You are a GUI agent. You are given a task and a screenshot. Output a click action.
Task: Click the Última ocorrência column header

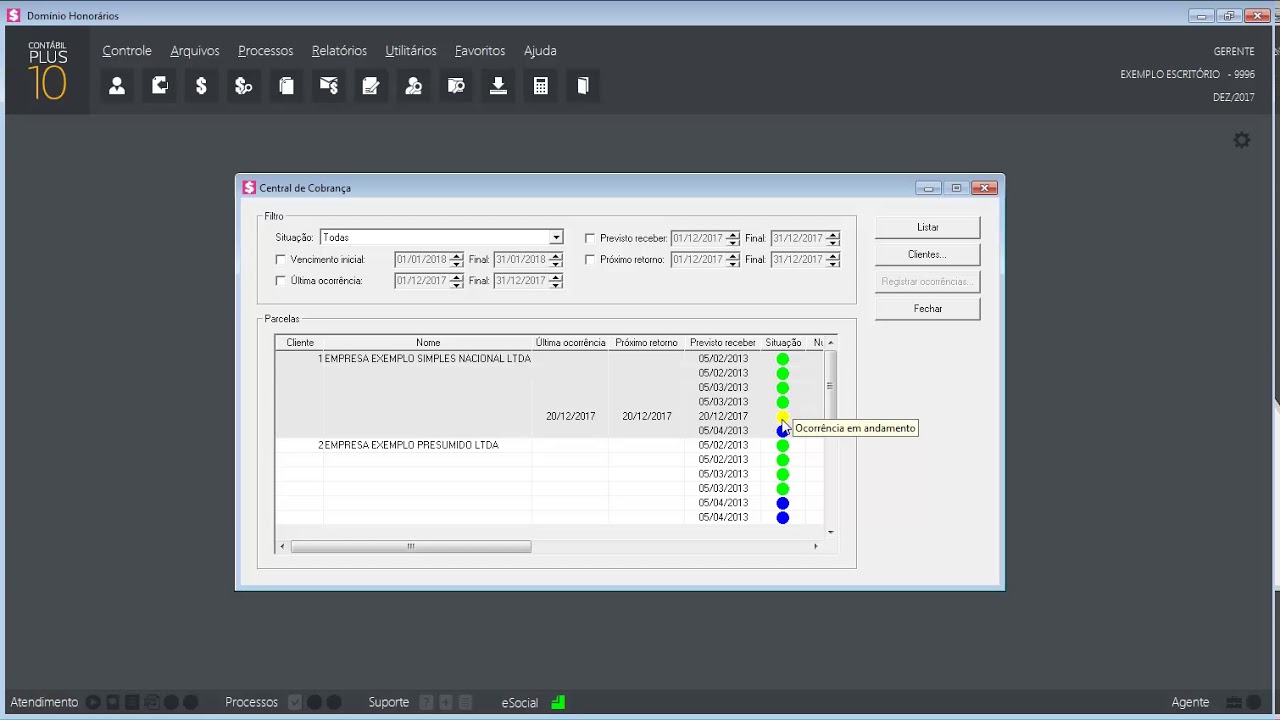570,343
